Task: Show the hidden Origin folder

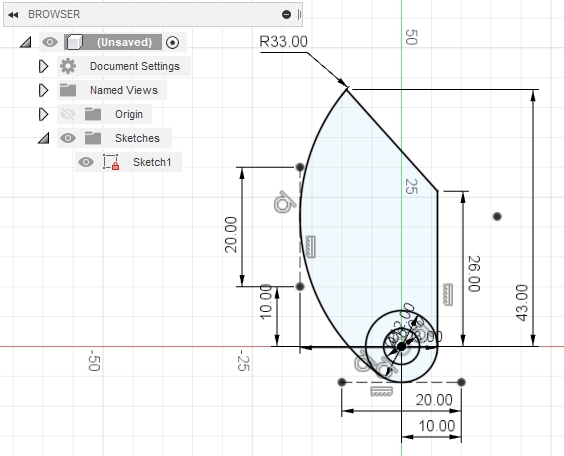Action: coord(68,114)
